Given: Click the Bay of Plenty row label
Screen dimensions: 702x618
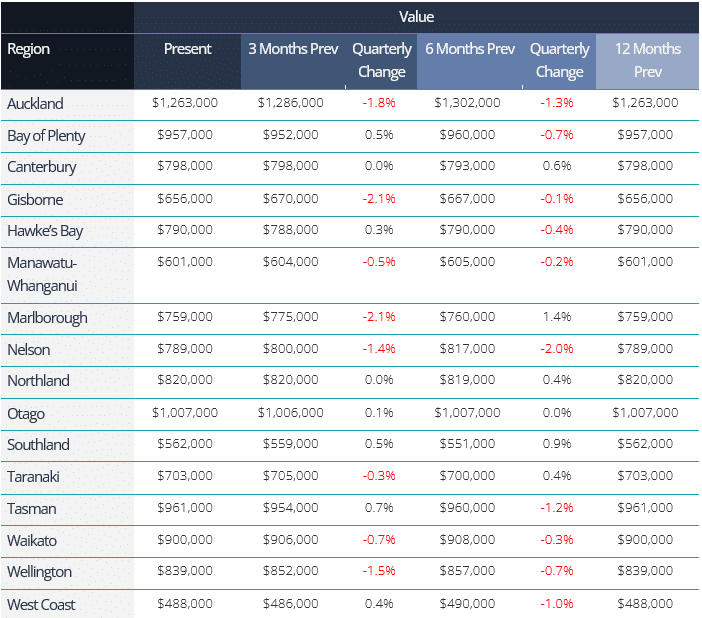Looking at the screenshot, I should (x=46, y=135).
